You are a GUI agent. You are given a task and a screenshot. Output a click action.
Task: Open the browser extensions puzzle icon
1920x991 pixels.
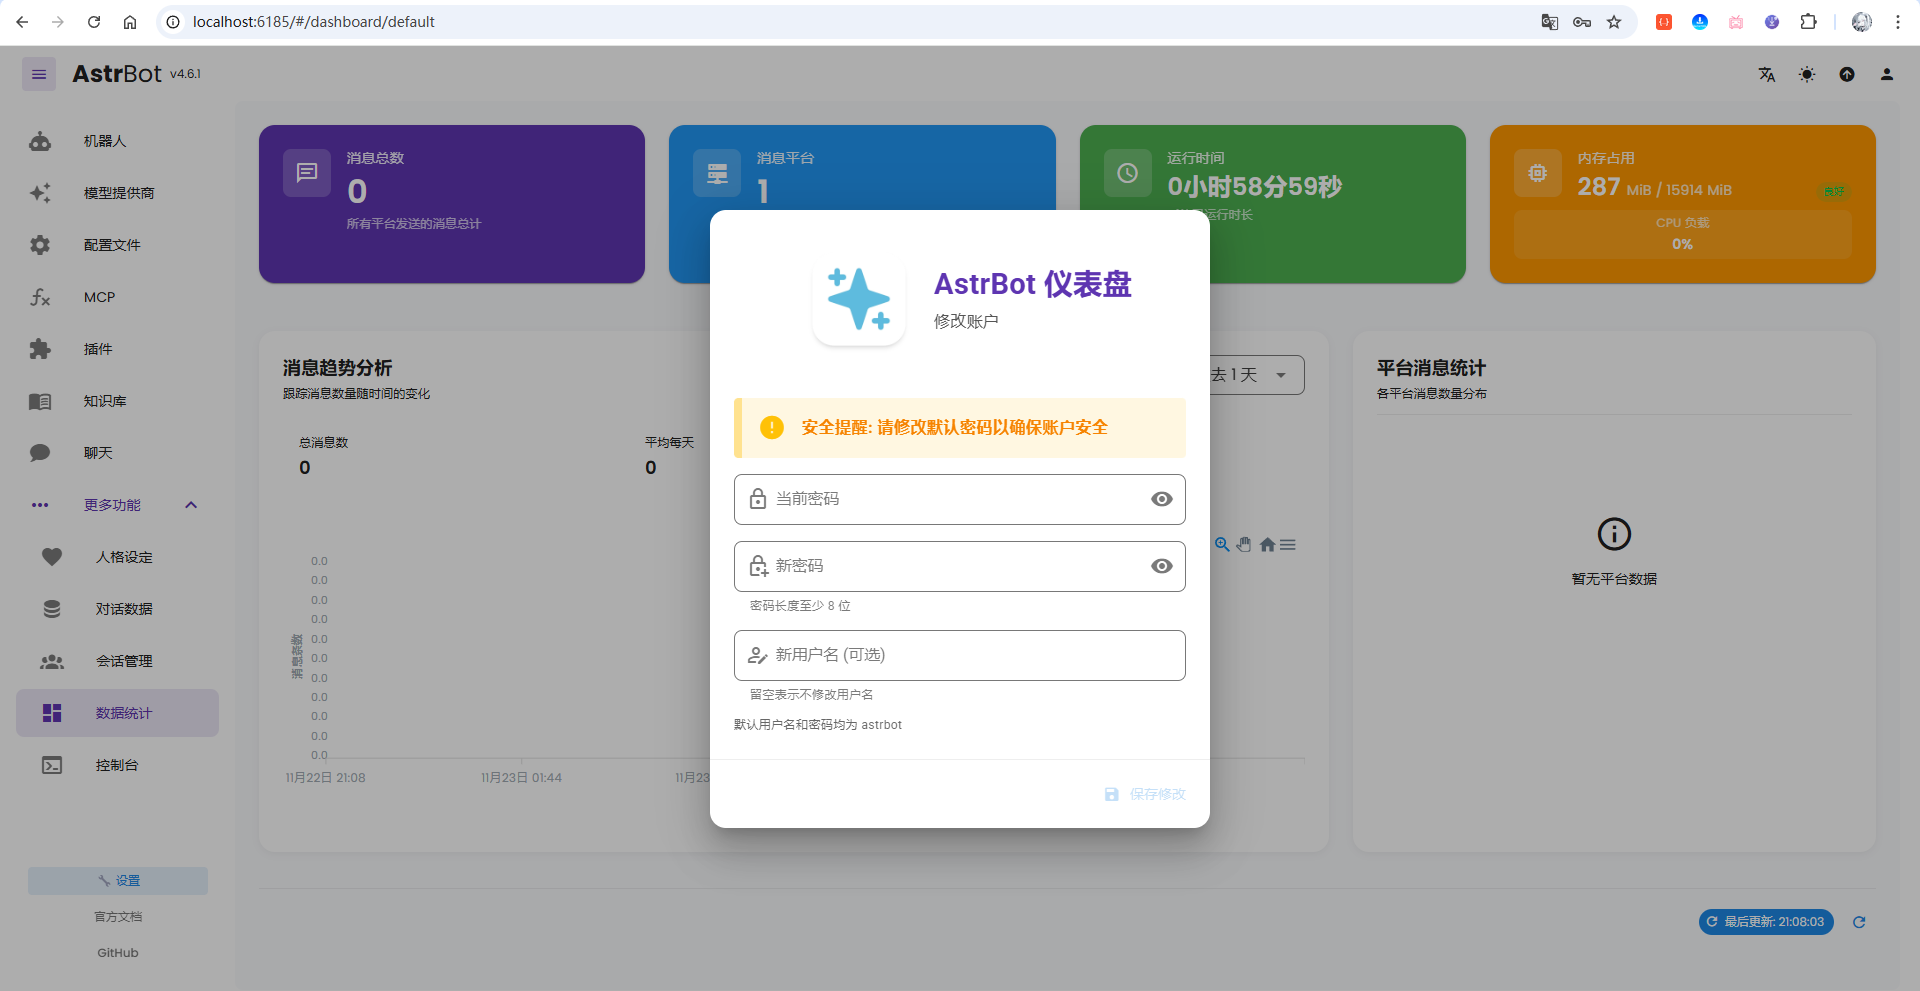tap(1808, 22)
